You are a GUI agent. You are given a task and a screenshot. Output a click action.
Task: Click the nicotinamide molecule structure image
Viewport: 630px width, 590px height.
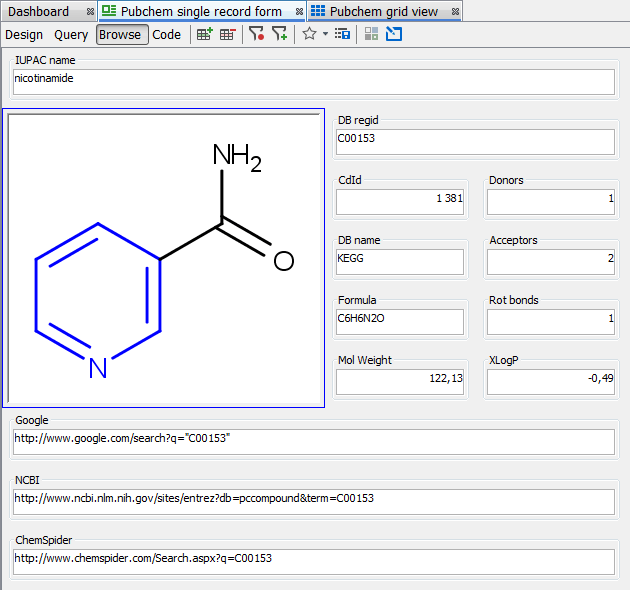(x=164, y=258)
